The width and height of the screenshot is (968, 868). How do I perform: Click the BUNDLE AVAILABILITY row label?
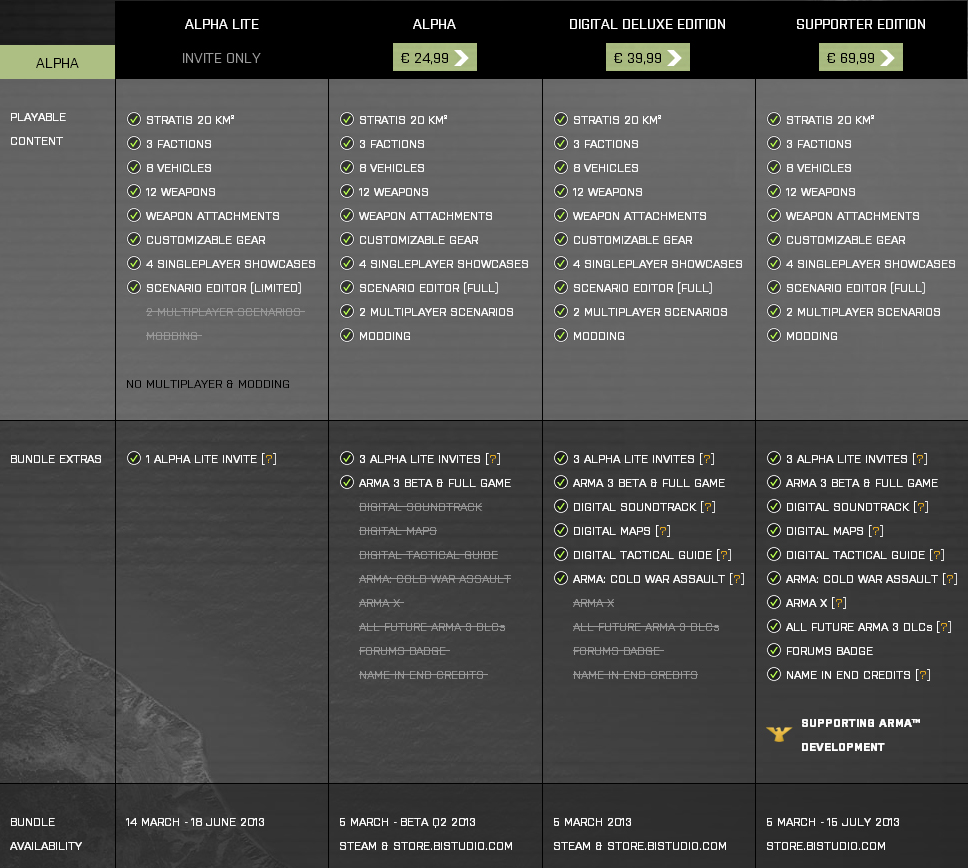tap(46, 834)
